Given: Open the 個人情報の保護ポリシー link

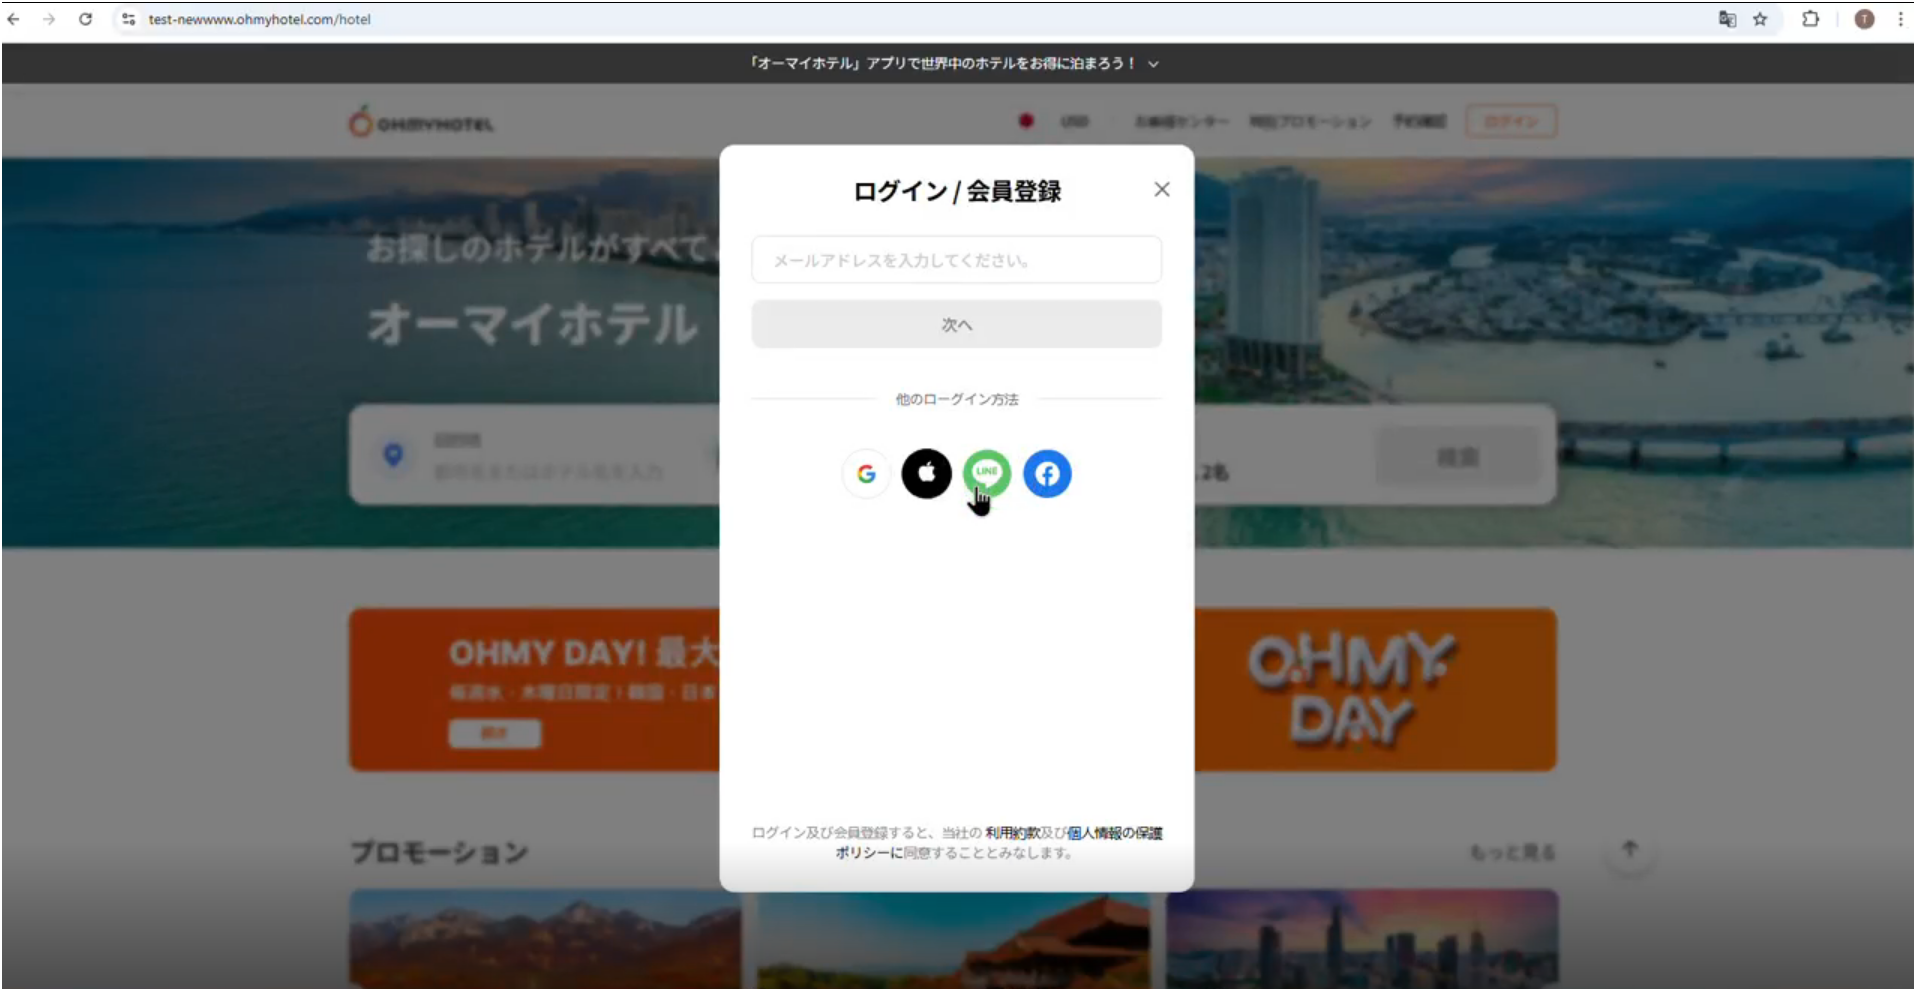Looking at the screenshot, I should [1115, 833].
